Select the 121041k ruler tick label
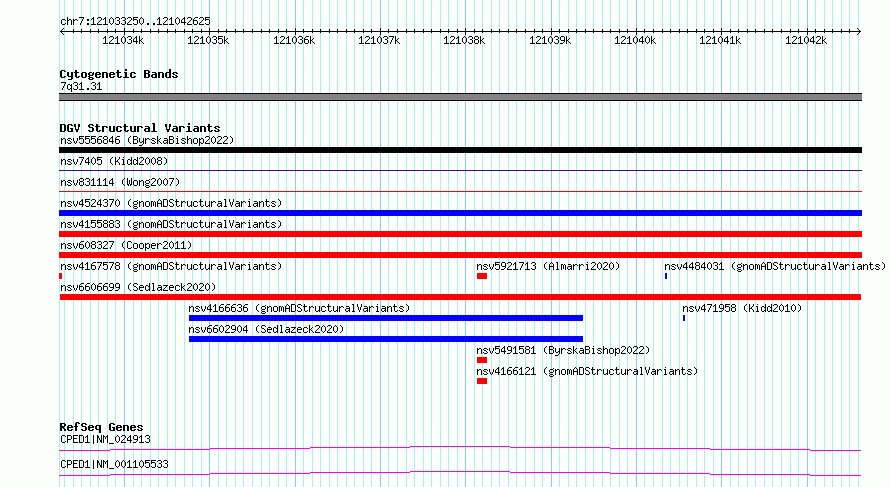Image resolution: width=890 pixels, height=487 pixels. pyautogui.click(x=720, y=40)
